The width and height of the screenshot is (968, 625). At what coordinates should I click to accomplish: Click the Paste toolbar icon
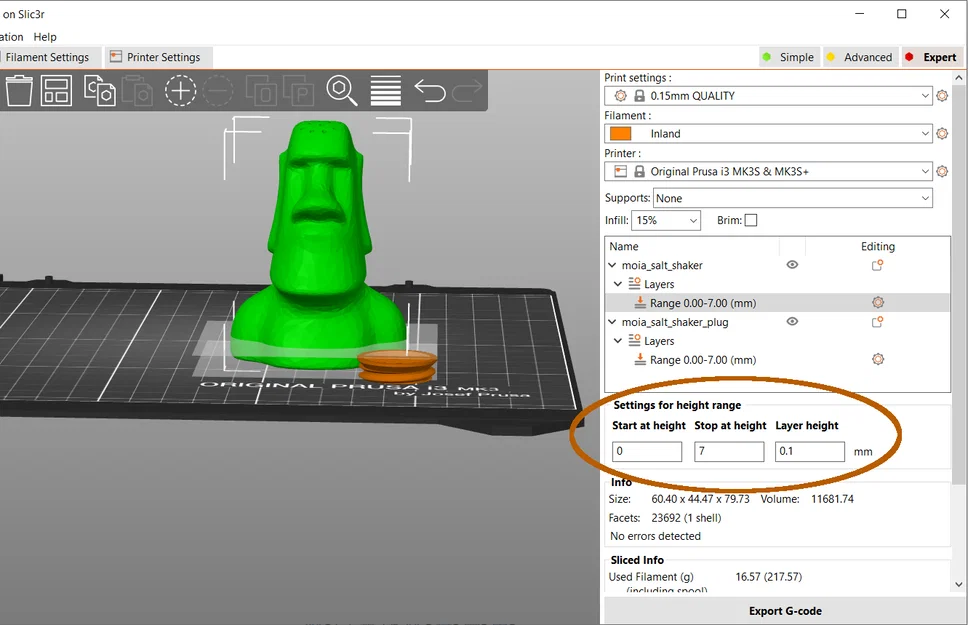pyautogui.click(x=137, y=91)
